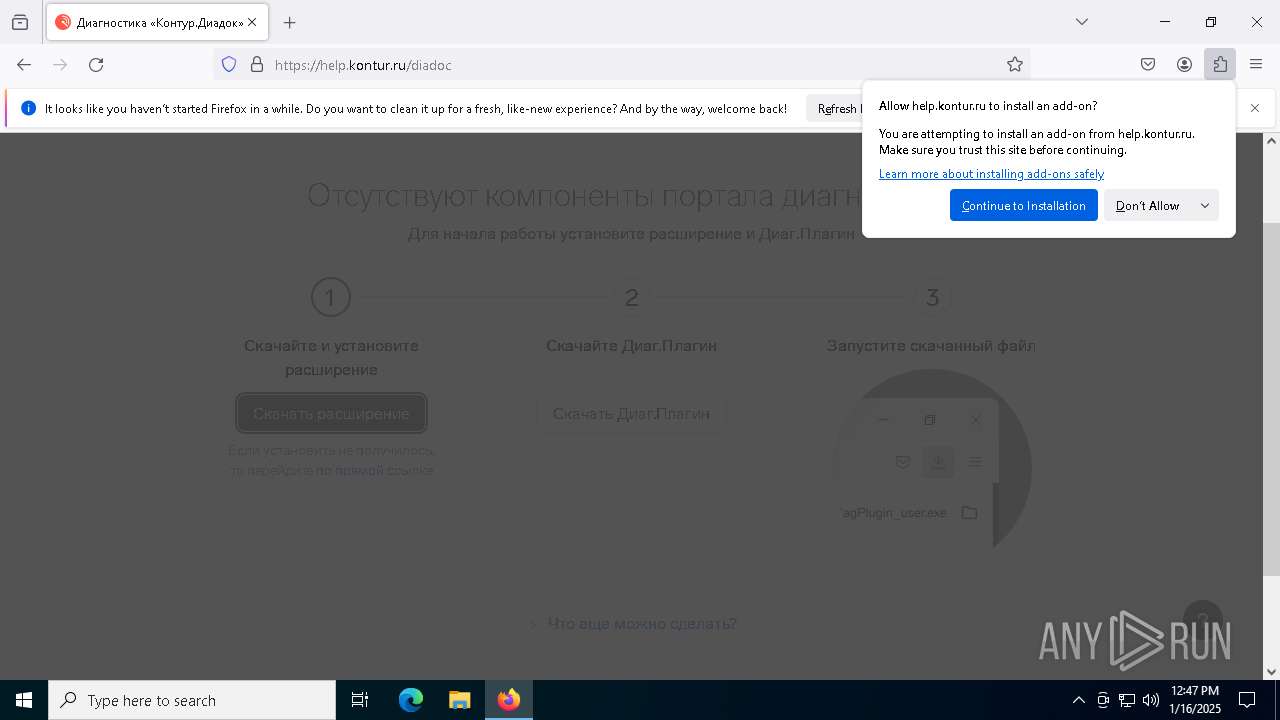Open the Windows Start menu

coord(24,700)
